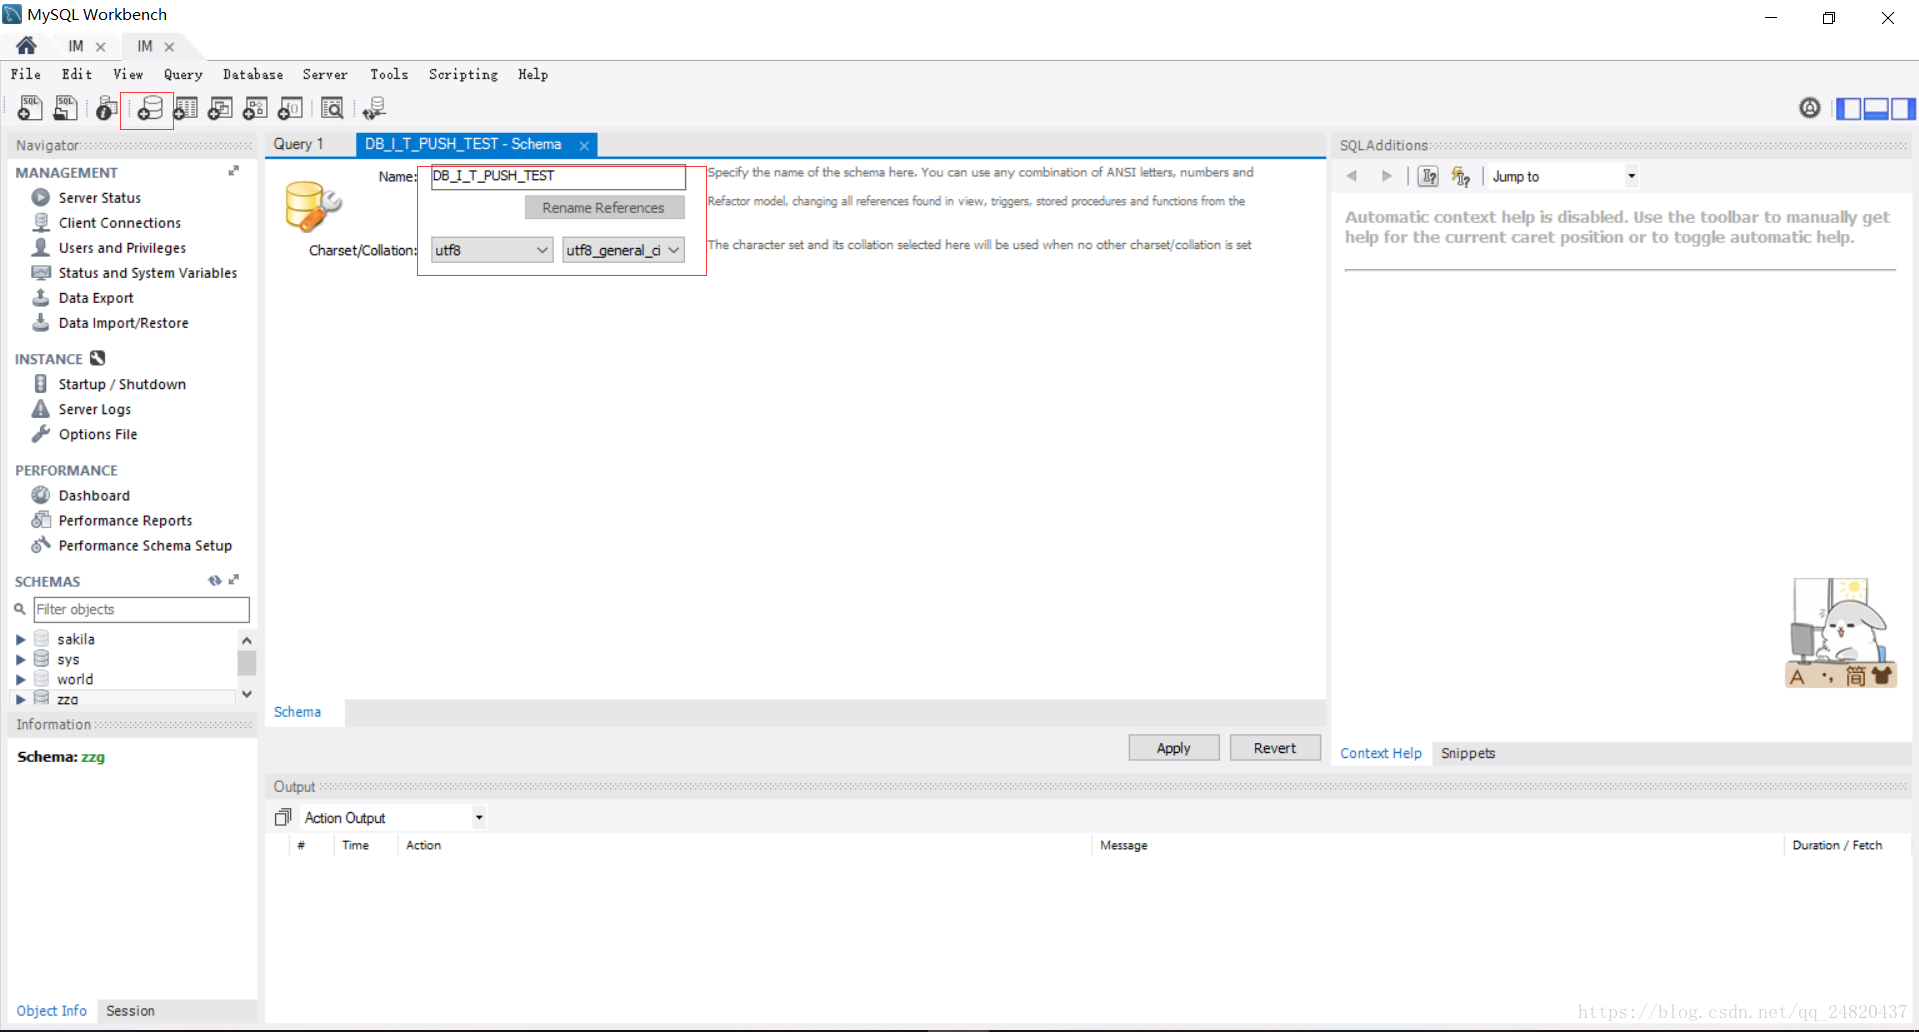This screenshot has height=1032, width=1919.
Task: Open Server Status page
Action: (x=99, y=198)
